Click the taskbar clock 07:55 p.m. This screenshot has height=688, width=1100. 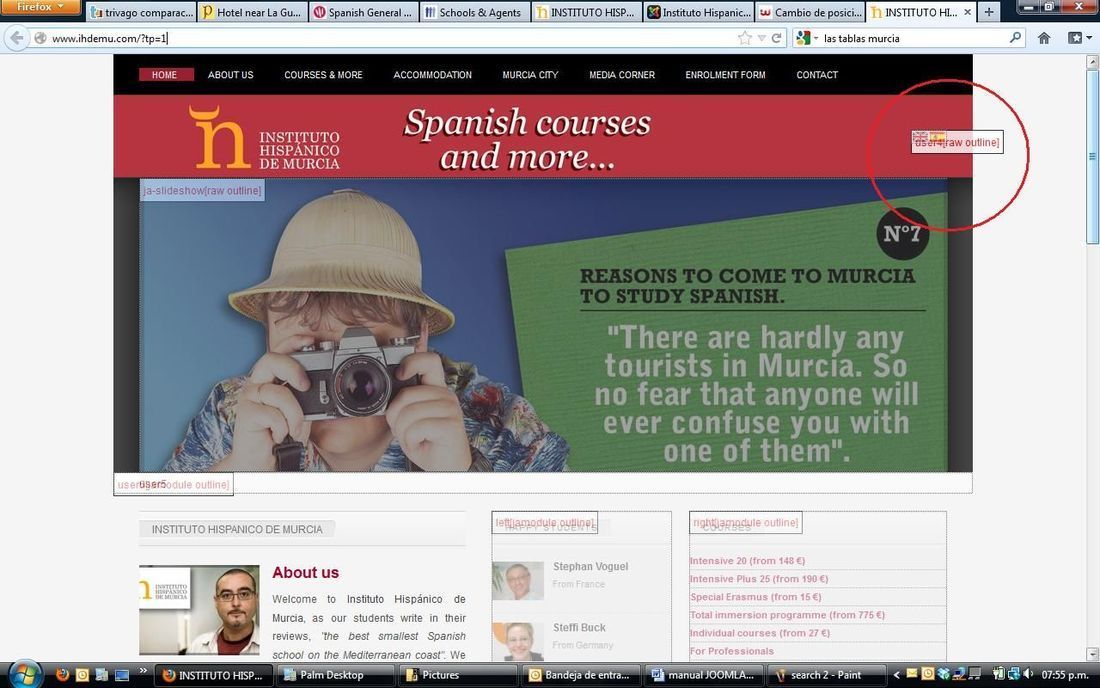(x=1065, y=675)
